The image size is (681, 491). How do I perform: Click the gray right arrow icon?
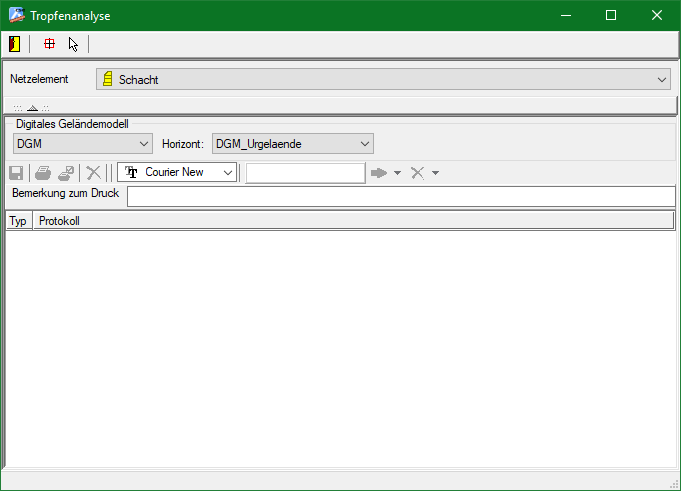(379, 173)
